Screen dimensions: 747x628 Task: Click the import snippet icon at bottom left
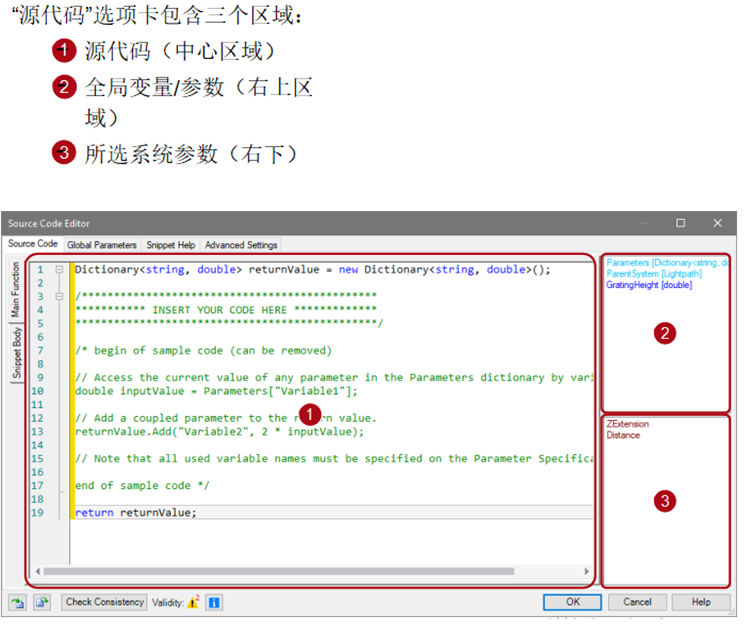point(18,603)
